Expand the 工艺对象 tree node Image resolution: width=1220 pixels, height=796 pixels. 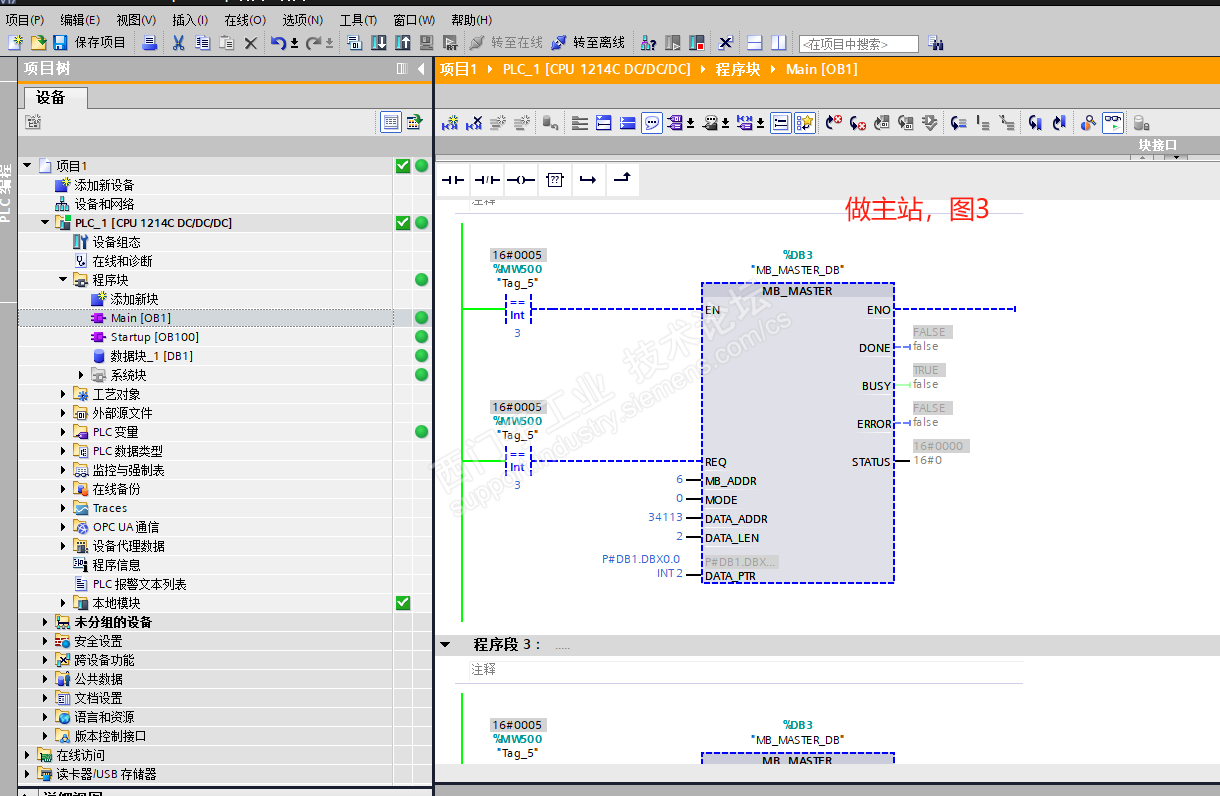click(64, 394)
